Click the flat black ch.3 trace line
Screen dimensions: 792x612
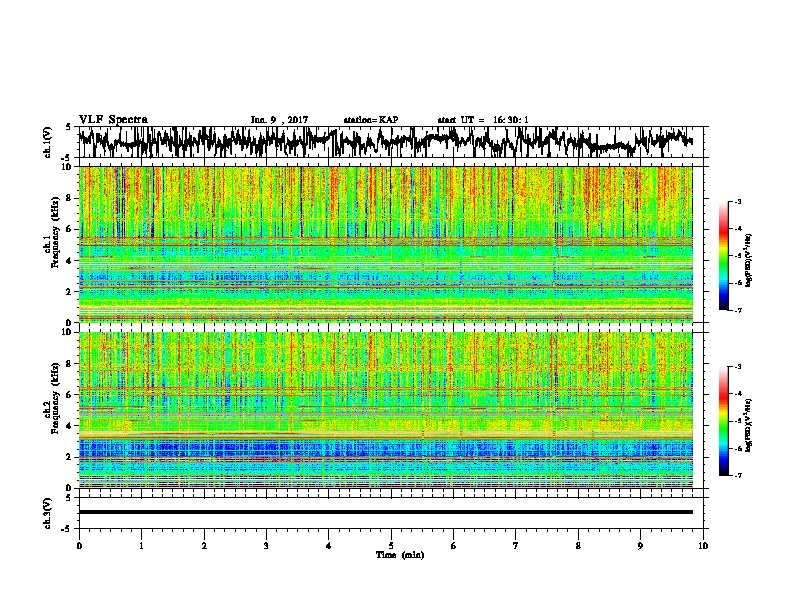(x=385, y=512)
